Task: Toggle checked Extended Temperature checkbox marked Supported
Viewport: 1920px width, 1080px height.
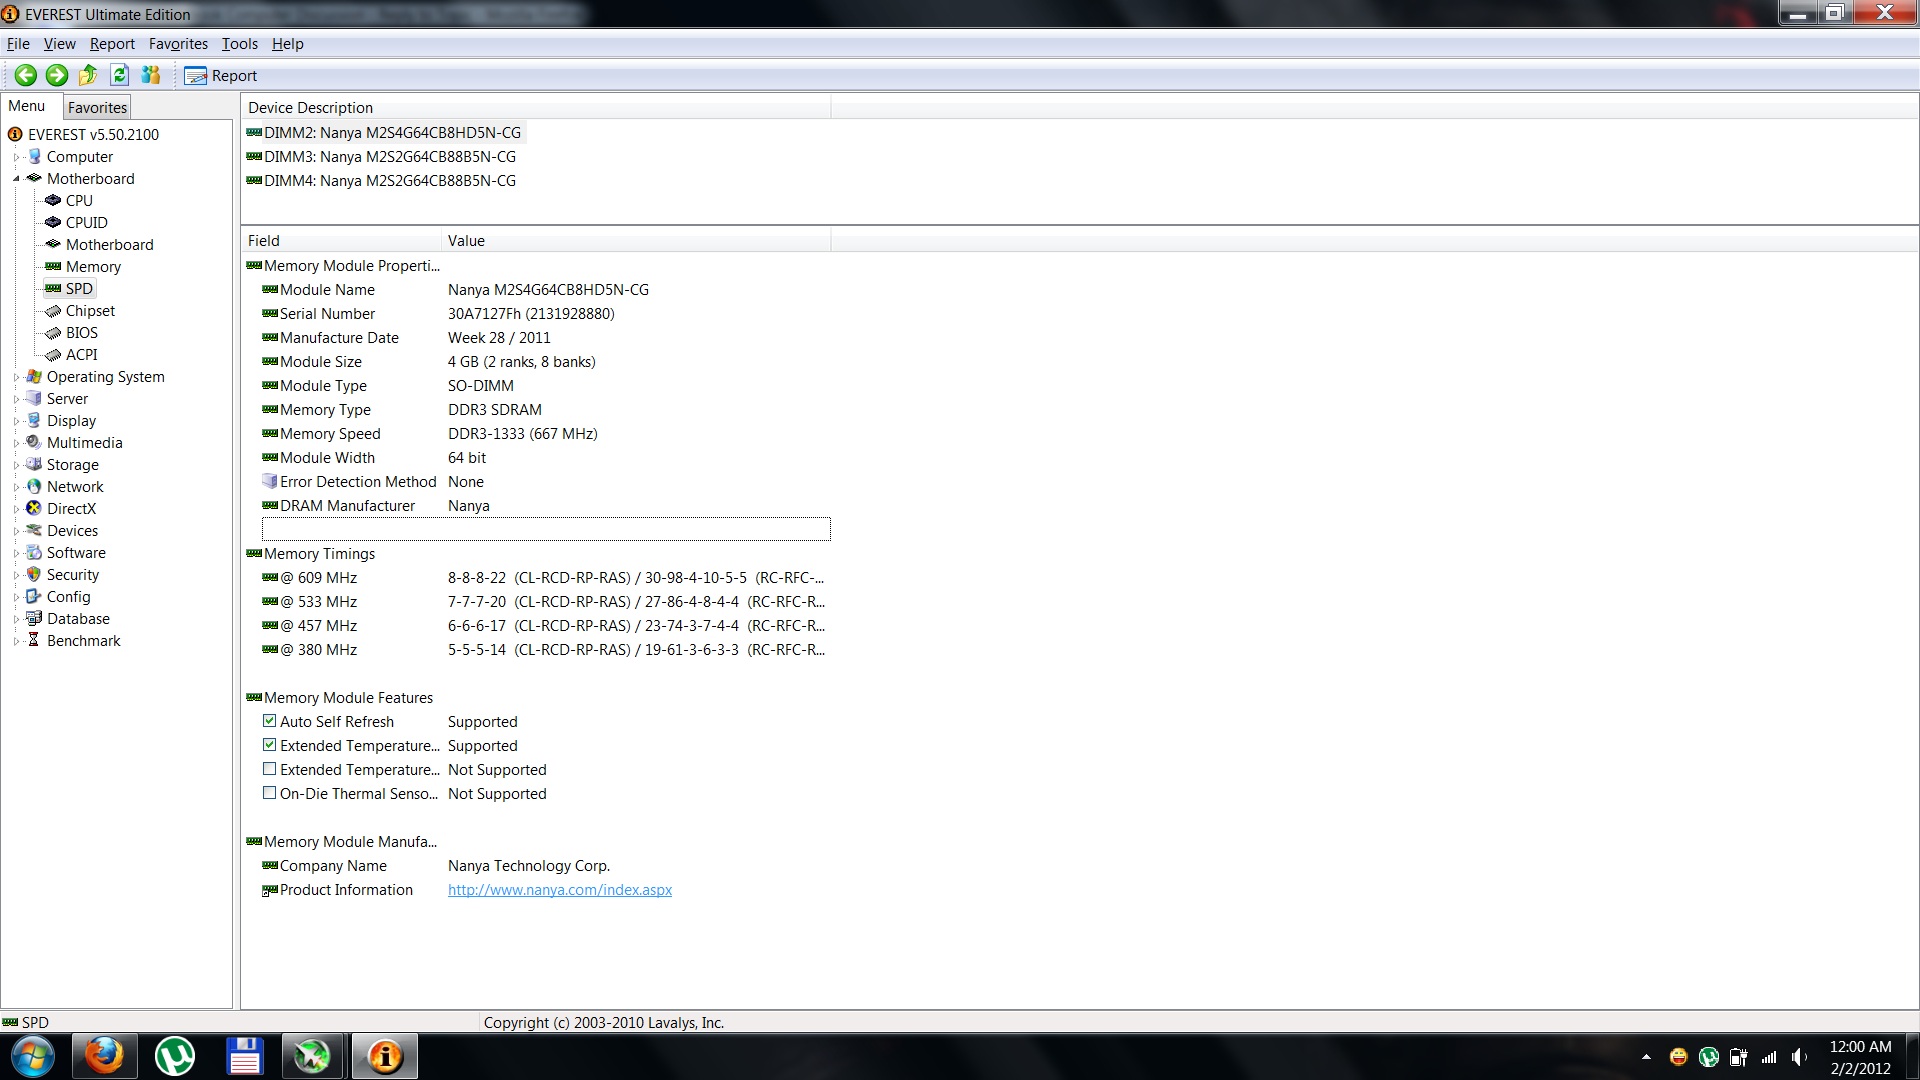Action: pos(269,745)
